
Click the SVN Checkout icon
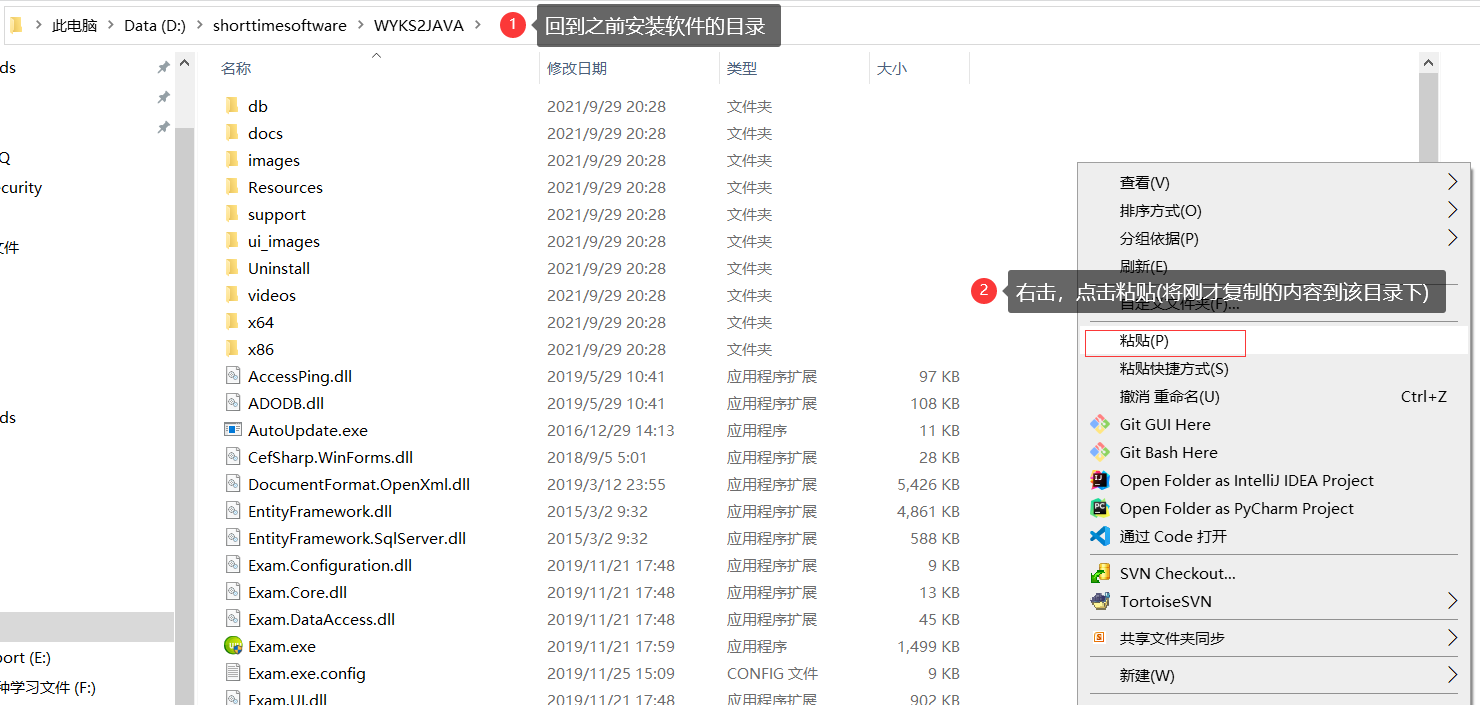pyautogui.click(x=1100, y=573)
